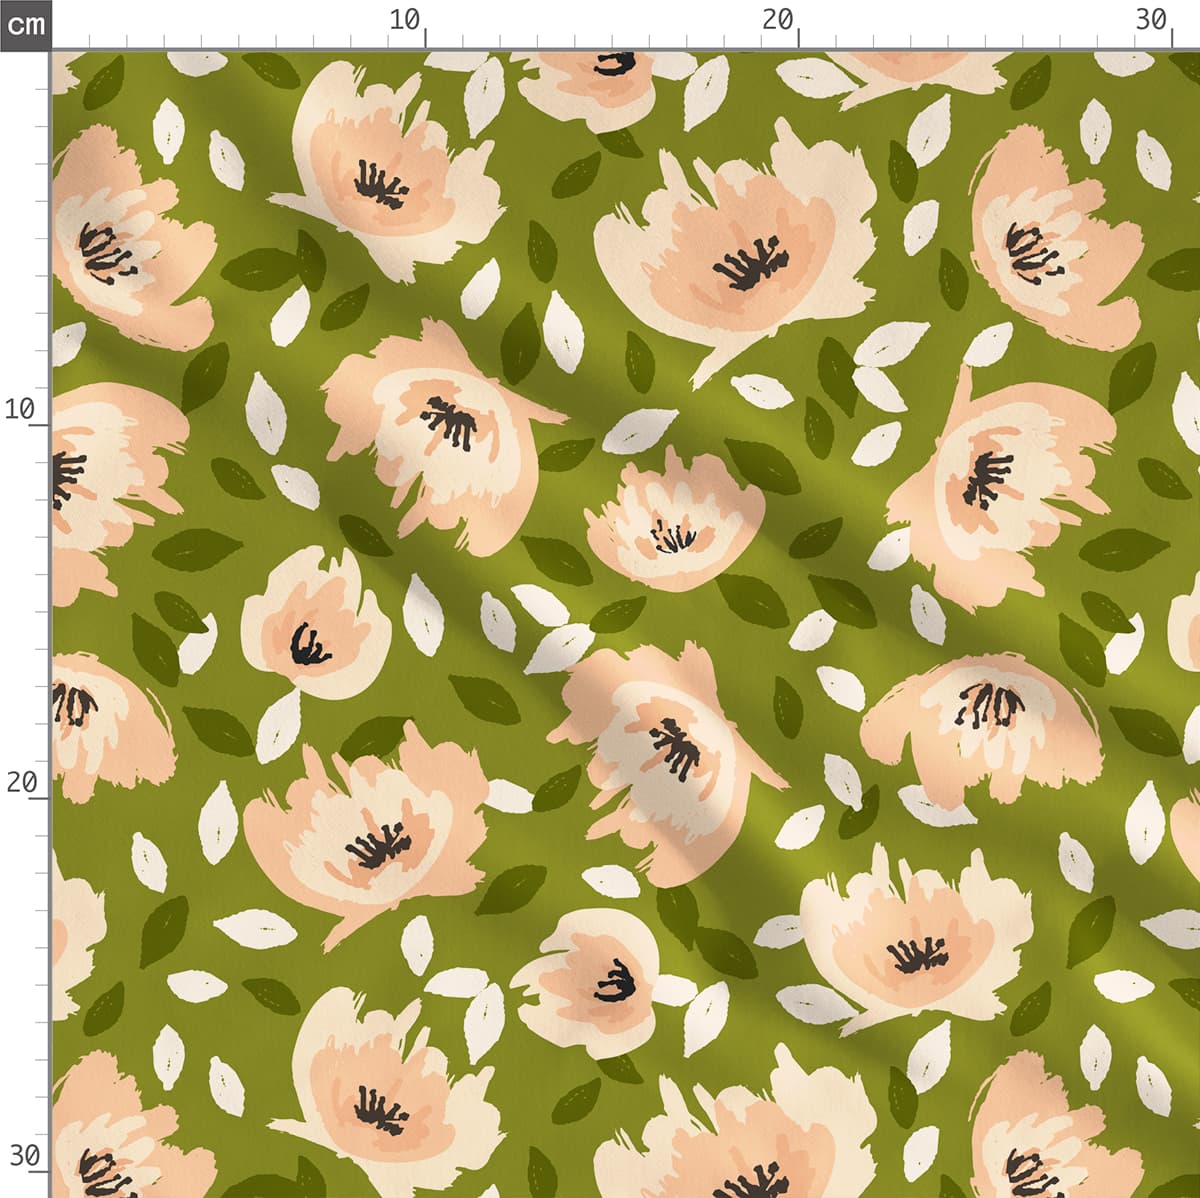Select the 20 label on the horizontal ruler
The image size is (1200, 1198).
[x=778, y=19]
